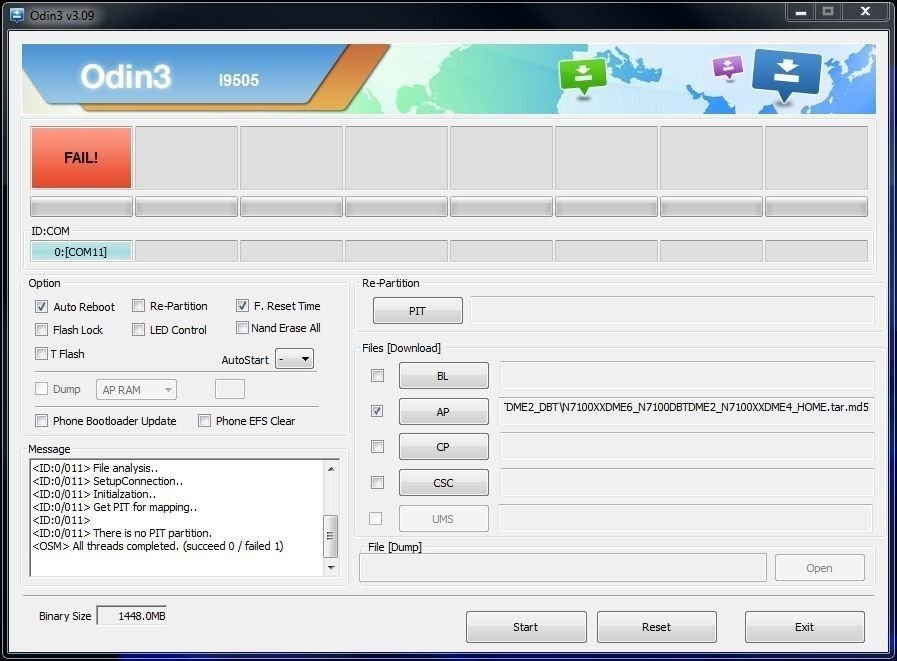Tick Phone Bootloader Update checkbox
This screenshot has height=661, width=897.
point(41,421)
